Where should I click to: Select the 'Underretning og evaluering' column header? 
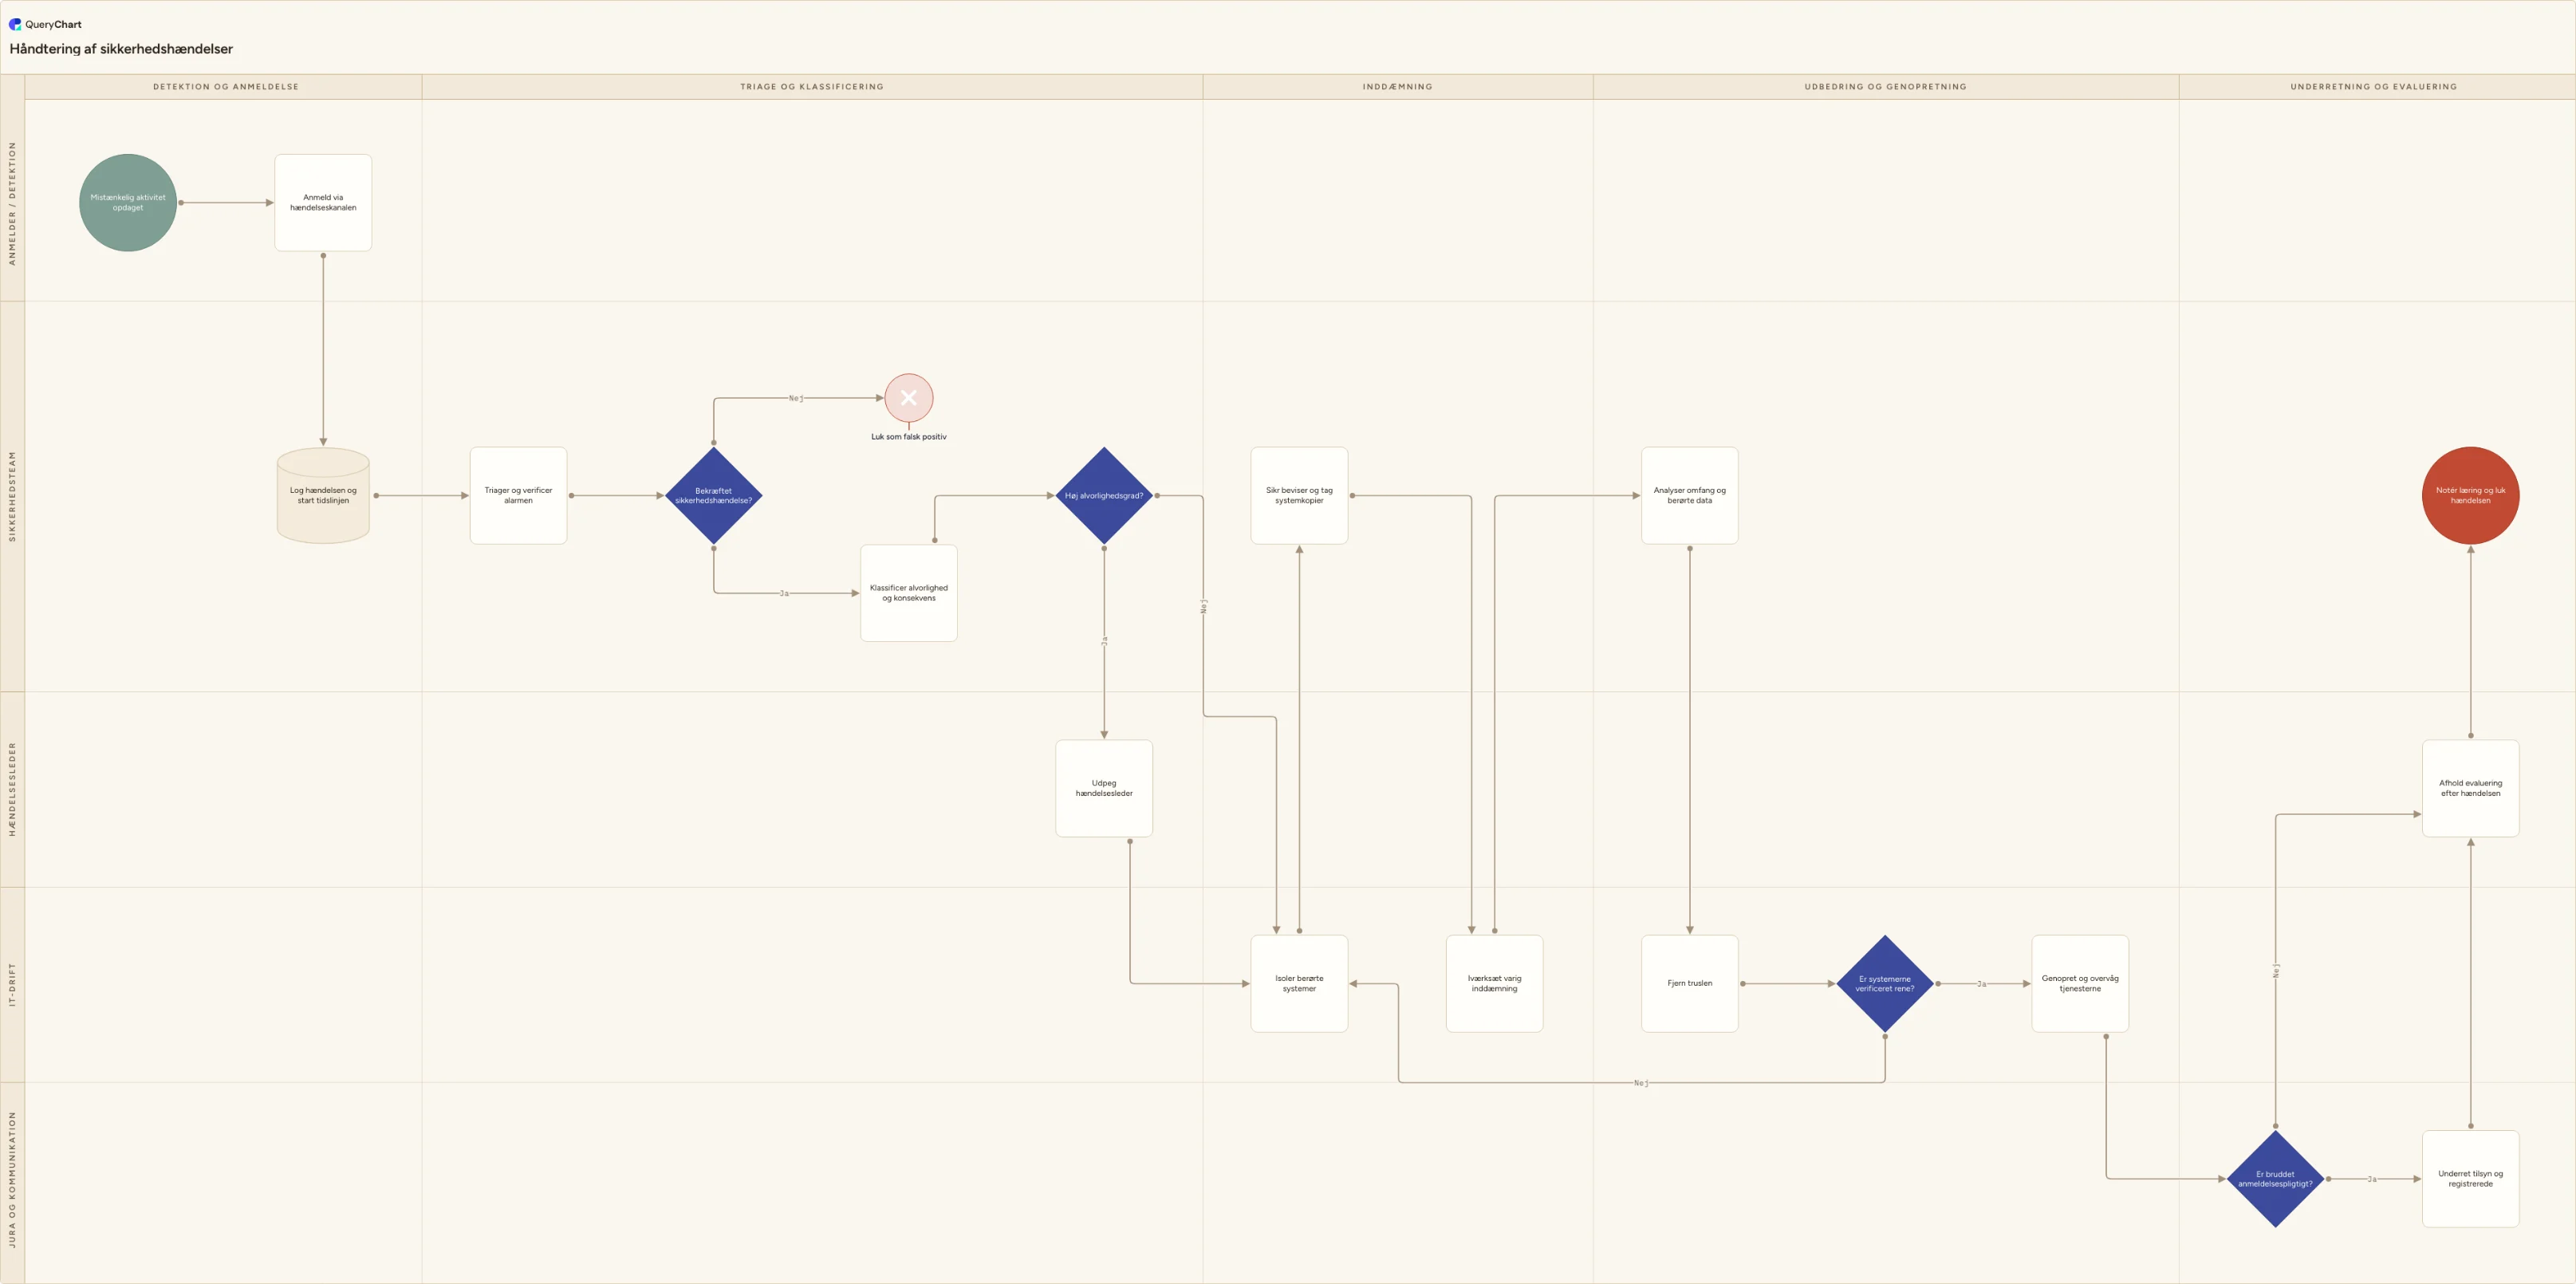(x=2373, y=87)
